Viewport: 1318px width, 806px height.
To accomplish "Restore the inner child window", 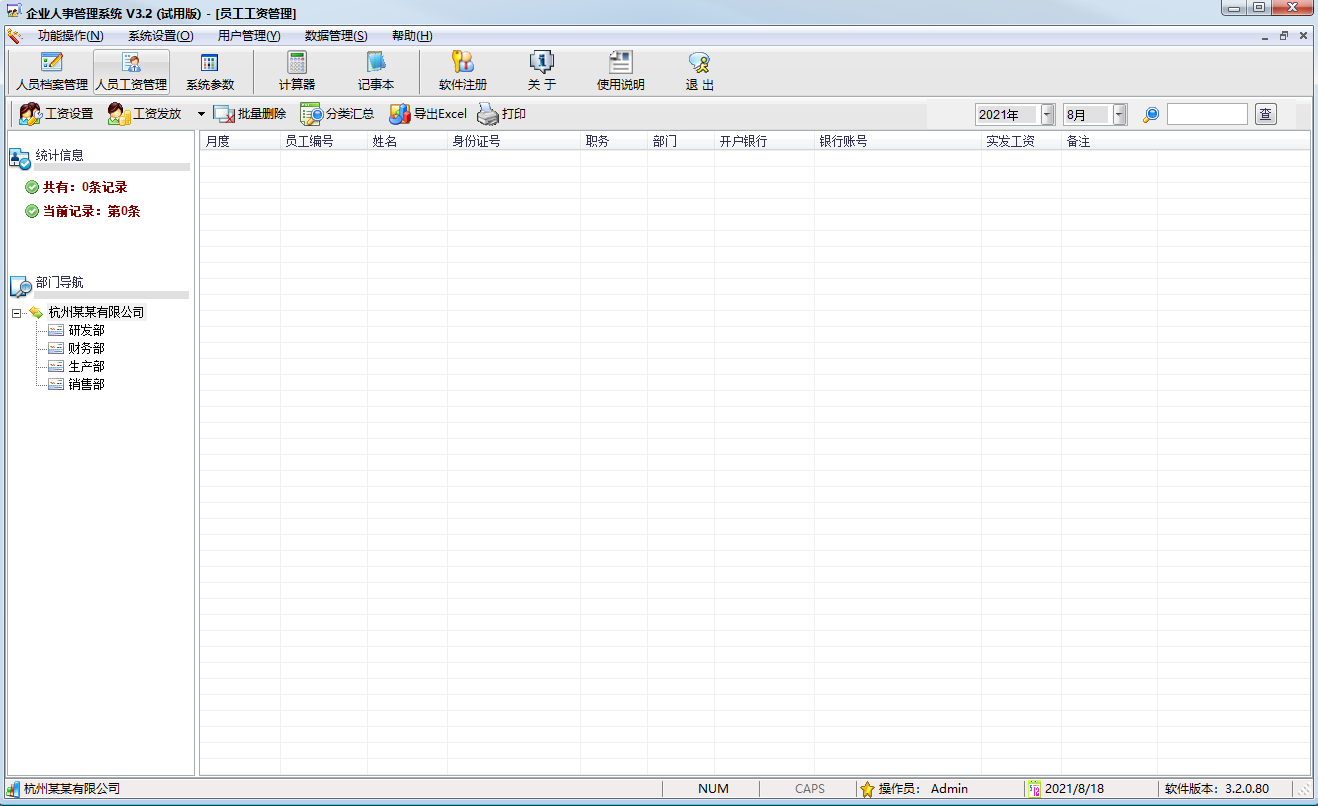I will 1284,35.
